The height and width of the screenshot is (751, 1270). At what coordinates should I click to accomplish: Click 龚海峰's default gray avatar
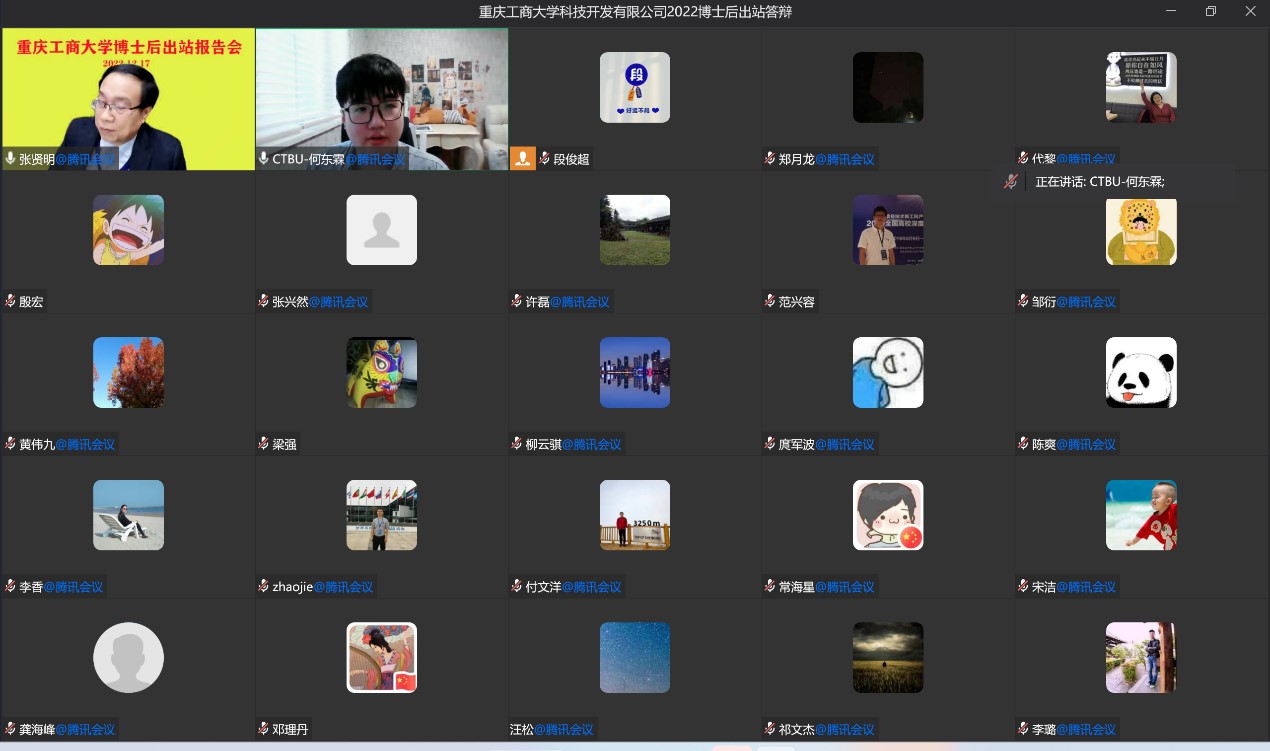(x=128, y=658)
